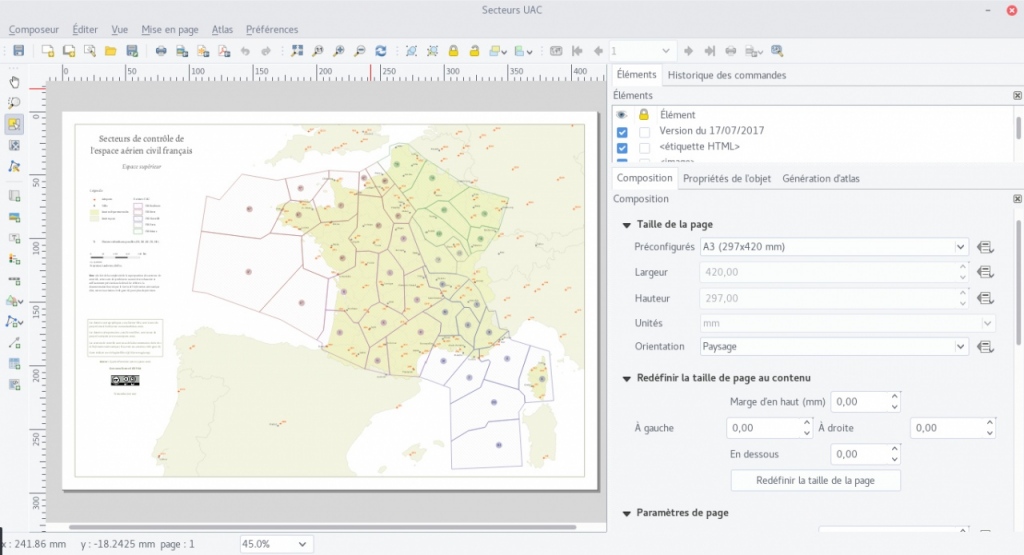Click Redéfinir la taille de la page button
This screenshot has height=555, width=1024.
[x=815, y=481]
